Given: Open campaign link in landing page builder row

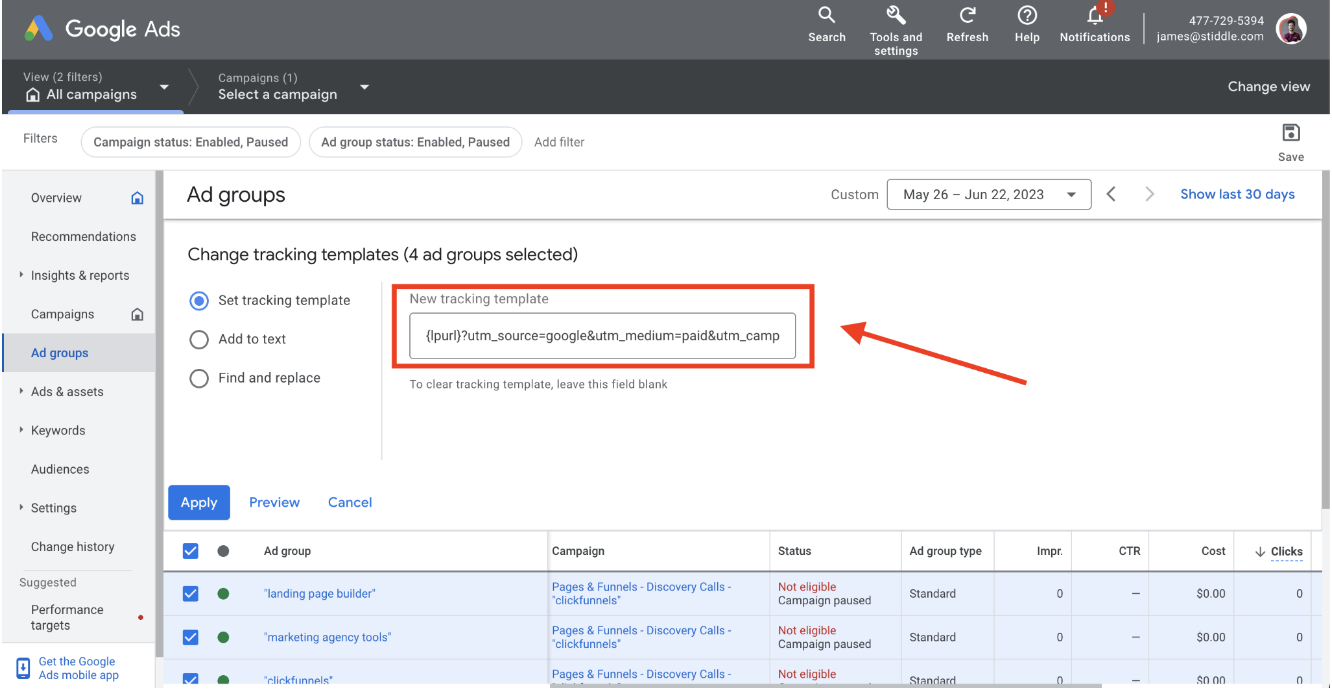Looking at the screenshot, I should 641,594.
